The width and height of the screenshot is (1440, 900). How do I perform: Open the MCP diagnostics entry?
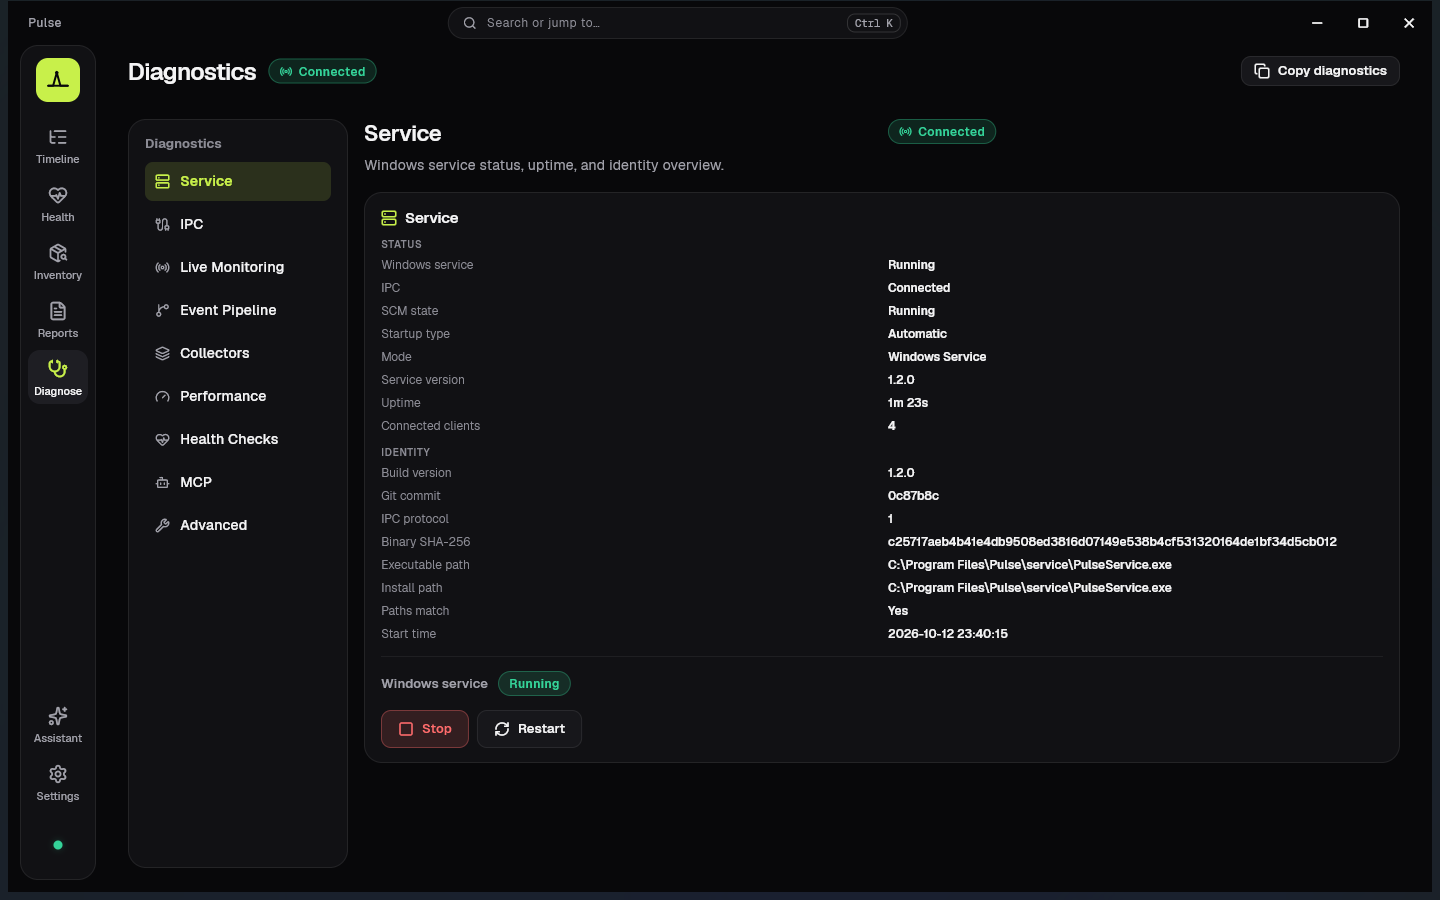(238, 482)
